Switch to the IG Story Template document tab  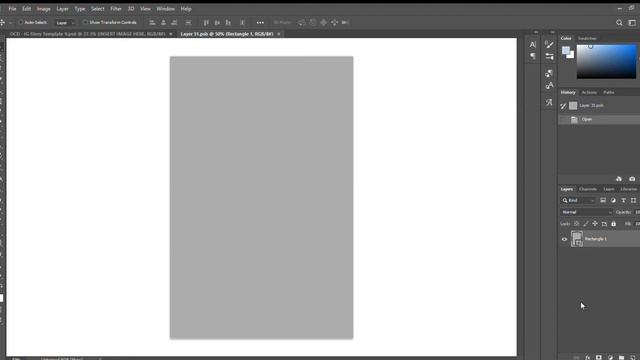click(88, 34)
